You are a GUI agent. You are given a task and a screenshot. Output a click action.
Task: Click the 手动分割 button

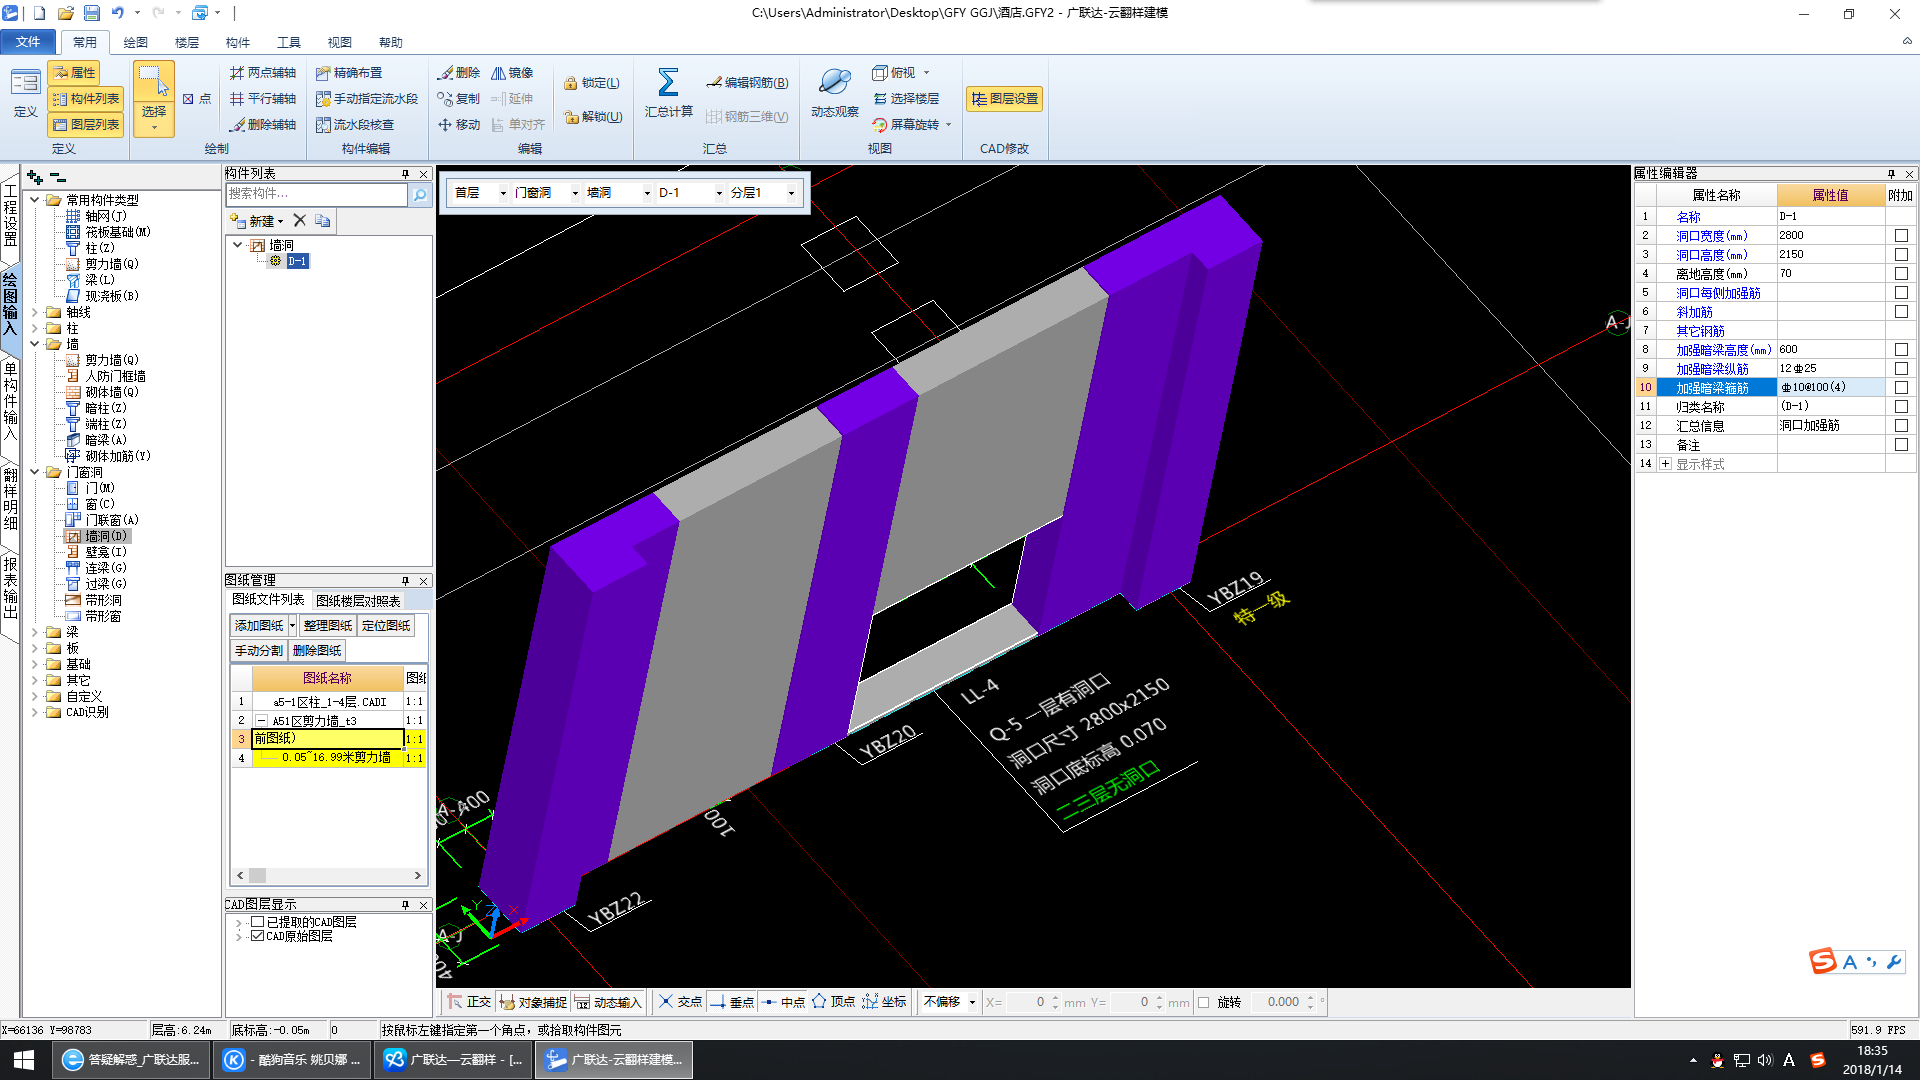[259, 651]
